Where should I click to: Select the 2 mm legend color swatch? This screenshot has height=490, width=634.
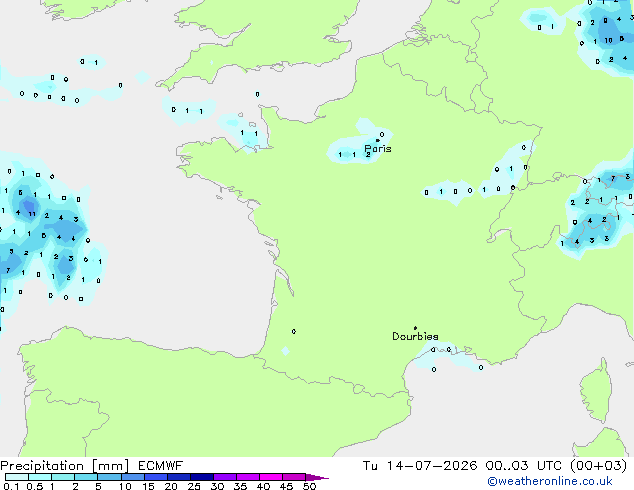[x=86, y=477]
